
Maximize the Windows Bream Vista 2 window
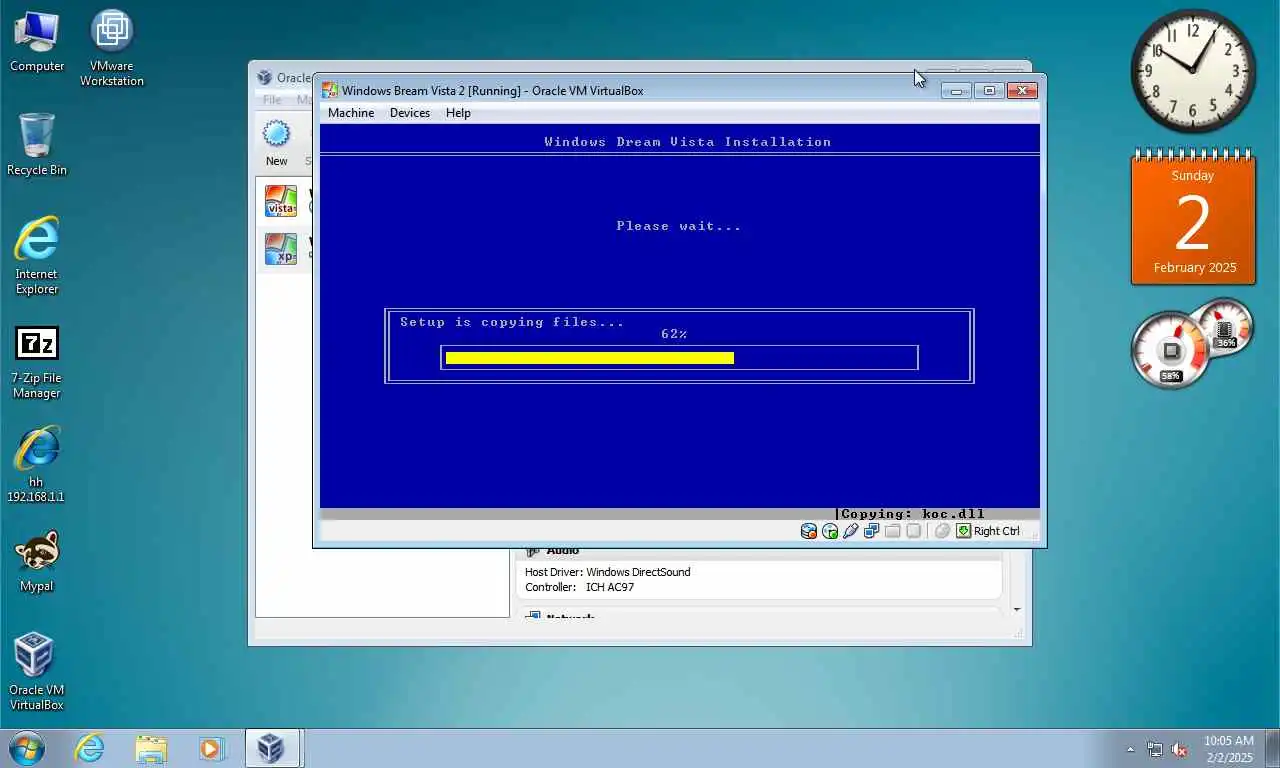click(989, 91)
